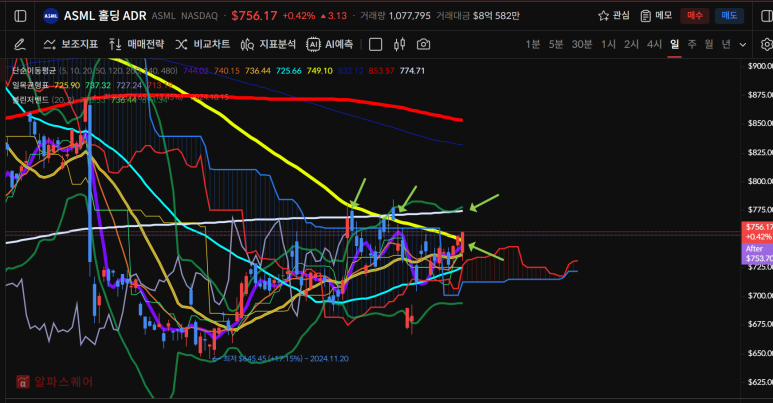This screenshot has width=773, height=403.
Task: Select the pen drawing tool
Action: (20, 44)
